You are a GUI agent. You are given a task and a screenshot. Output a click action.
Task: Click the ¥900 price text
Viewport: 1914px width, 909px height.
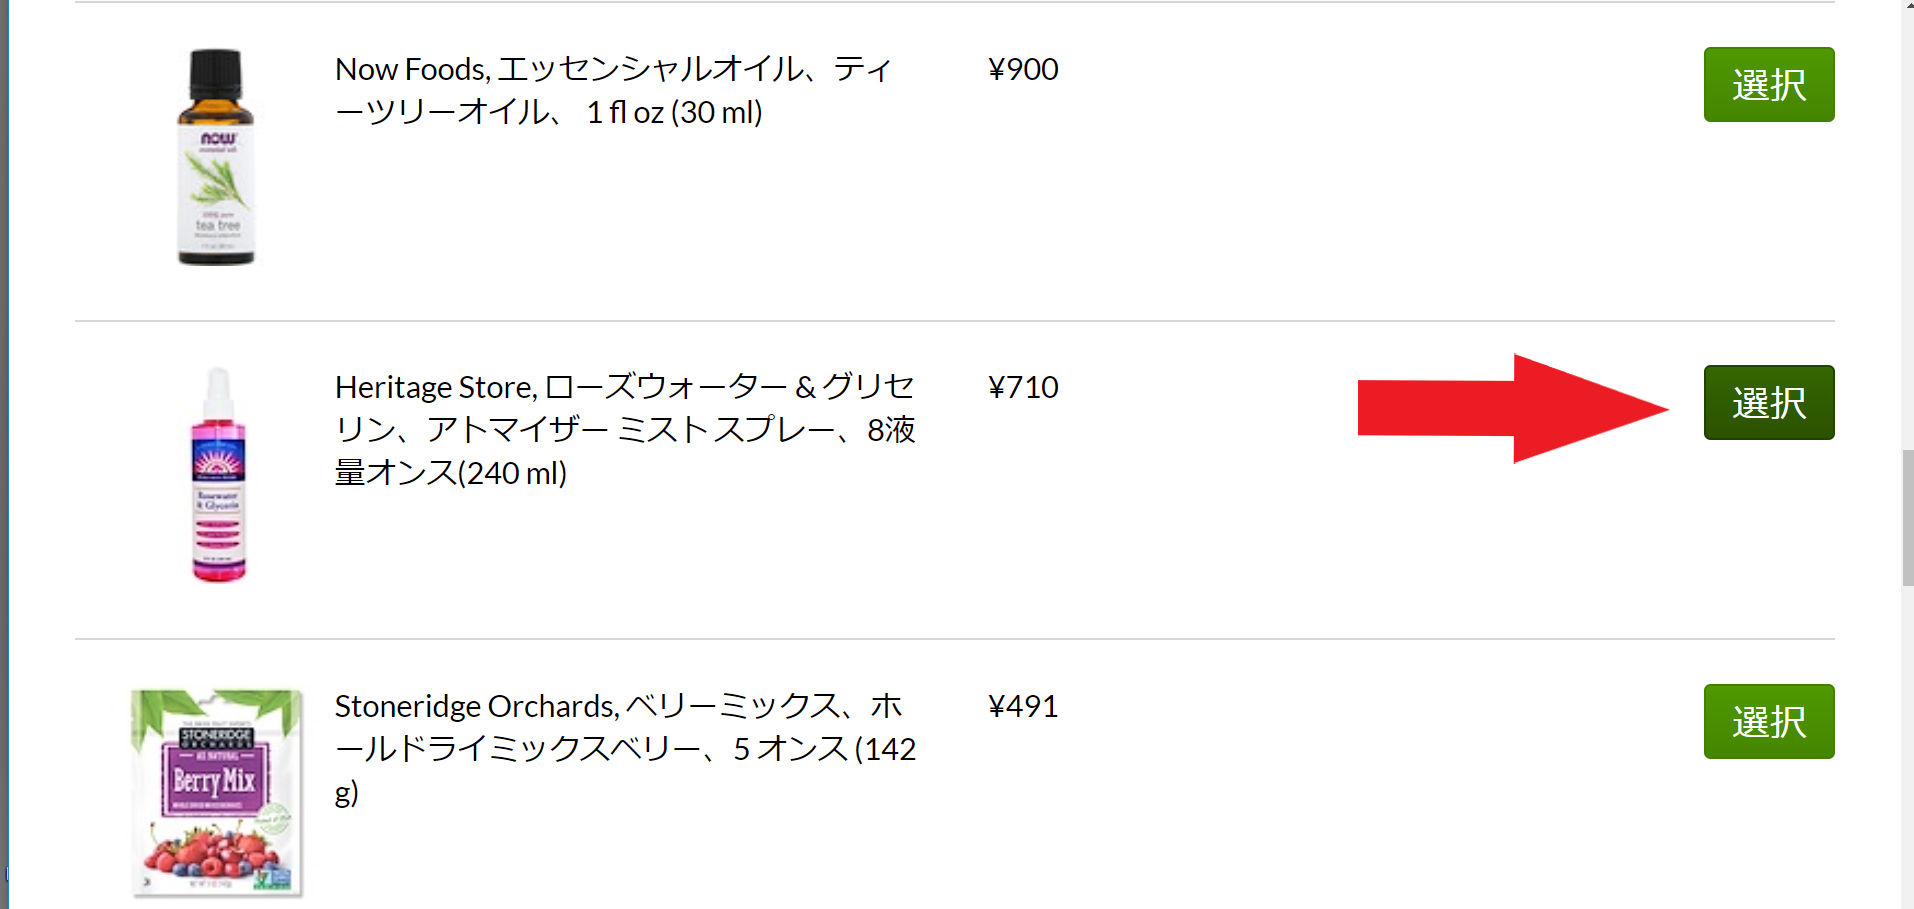(x=1023, y=69)
